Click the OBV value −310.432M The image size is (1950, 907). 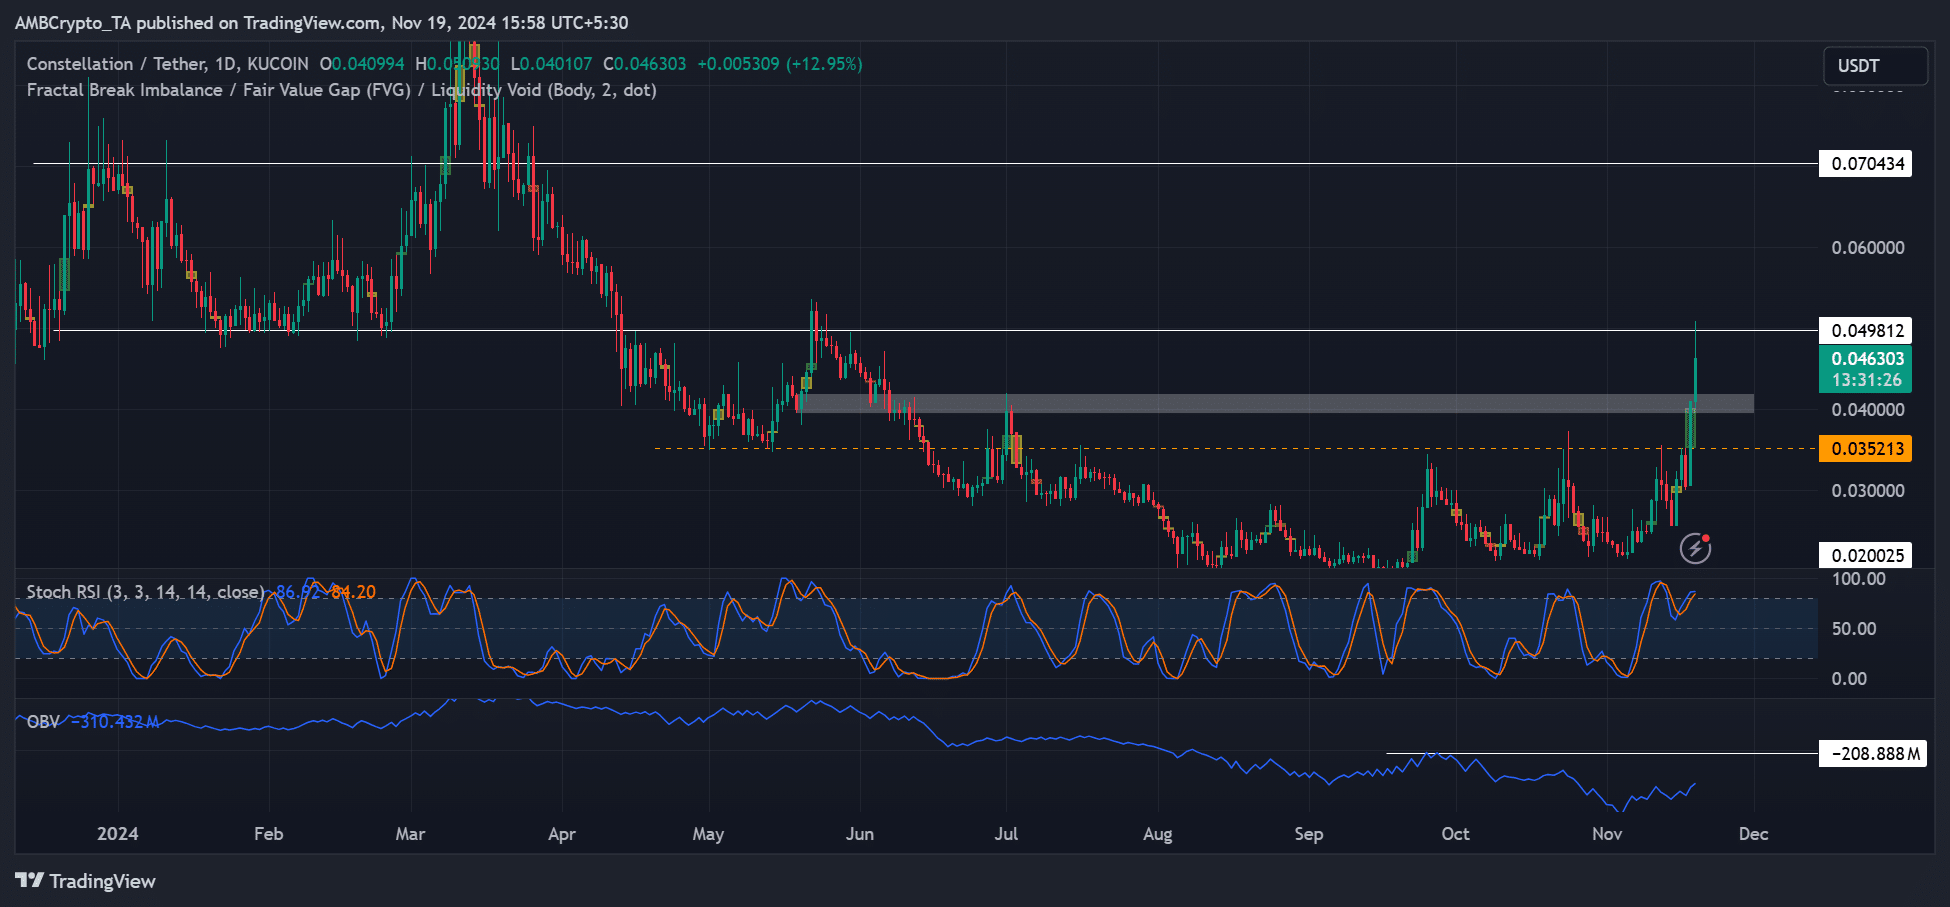[115, 722]
